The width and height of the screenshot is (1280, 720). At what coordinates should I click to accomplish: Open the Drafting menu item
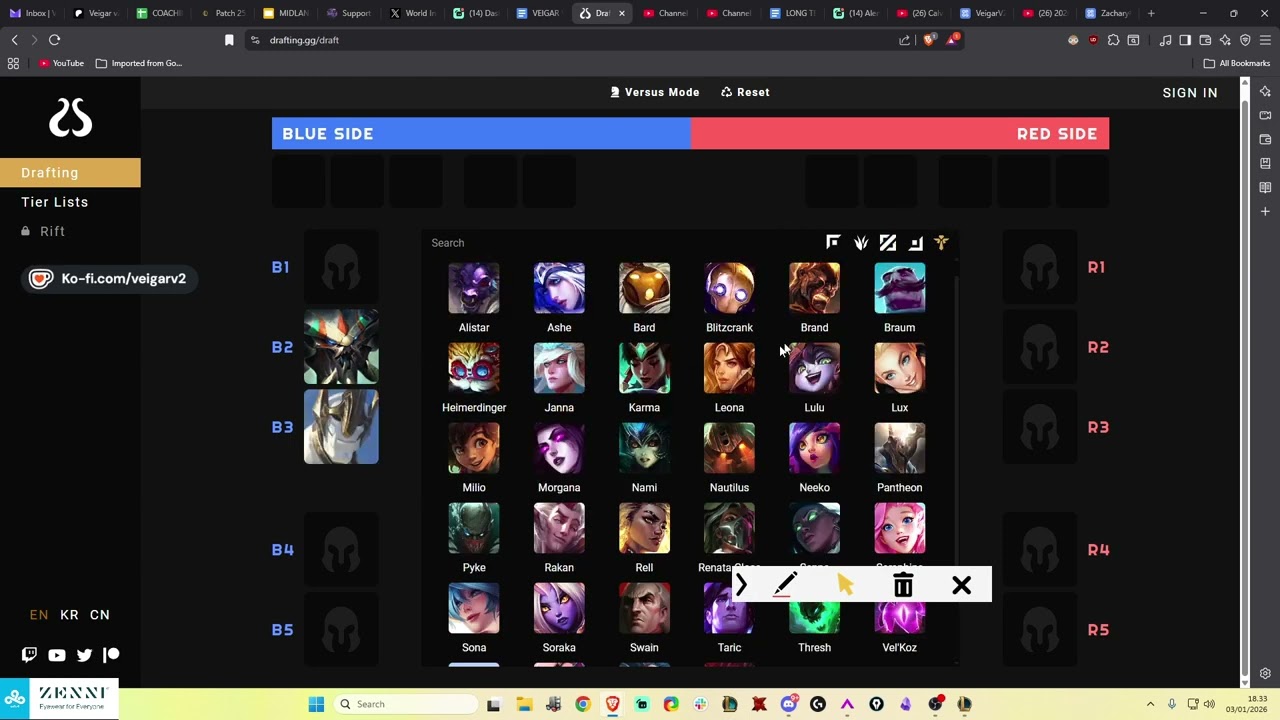[x=70, y=173]
